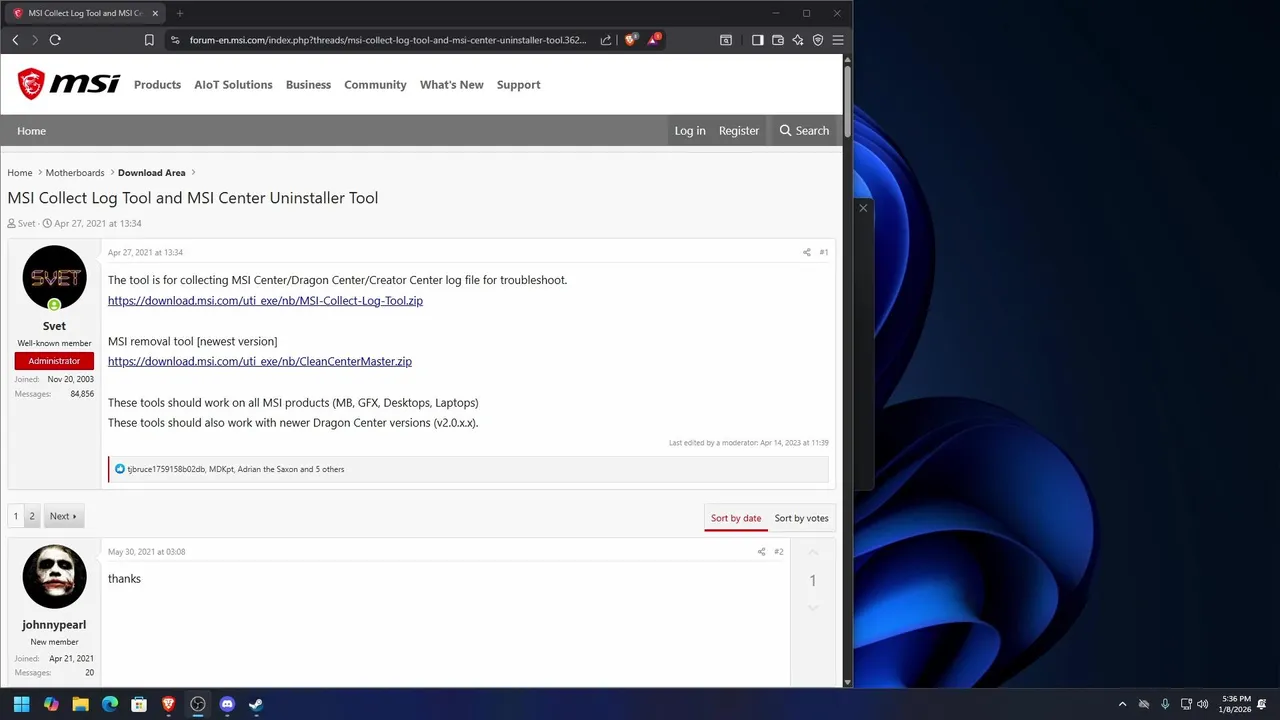Viewport: 1280px width, 720px height.
Task: Click the MSI logo
Action: (x=69, y=84)
